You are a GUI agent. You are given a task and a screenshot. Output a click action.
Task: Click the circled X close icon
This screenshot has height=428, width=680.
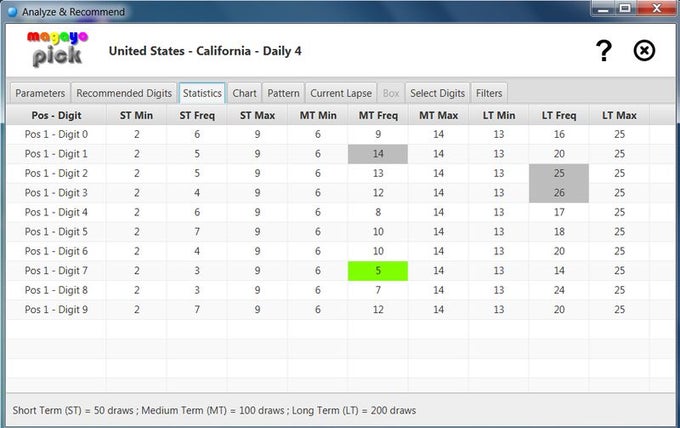tap(644, 51)
